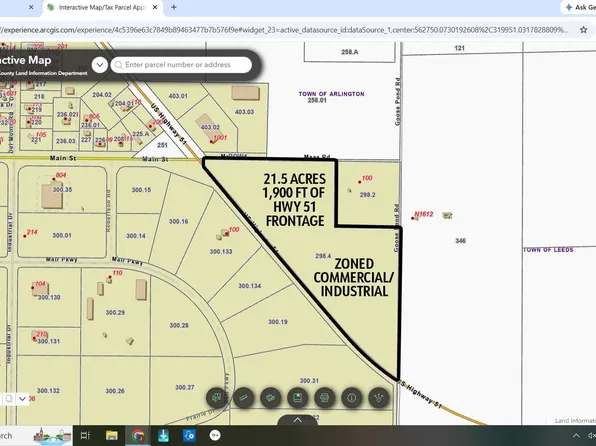
Task: Open the Bookmarks widget
Action: point(298,398)
